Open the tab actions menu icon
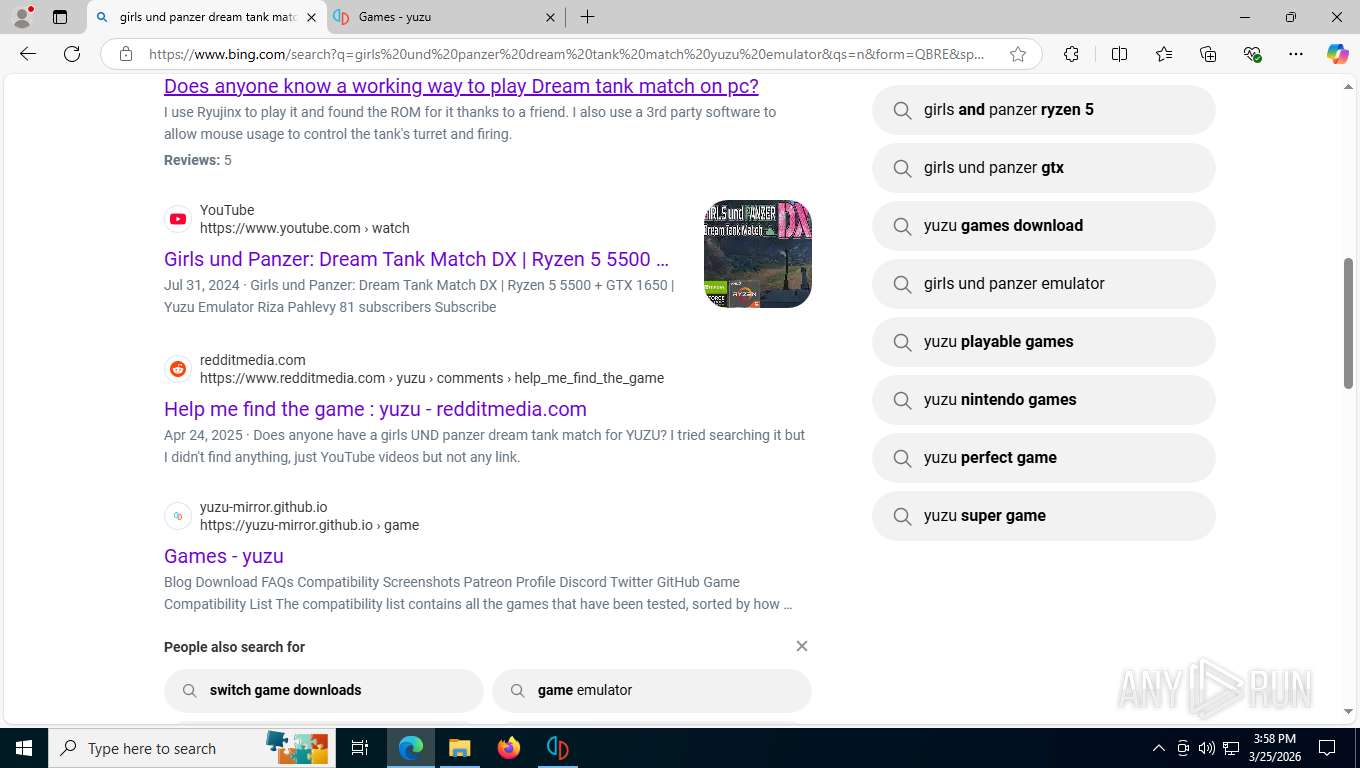Image resolution: width=1360 pixels, height=768 pixels. point(60,17)
